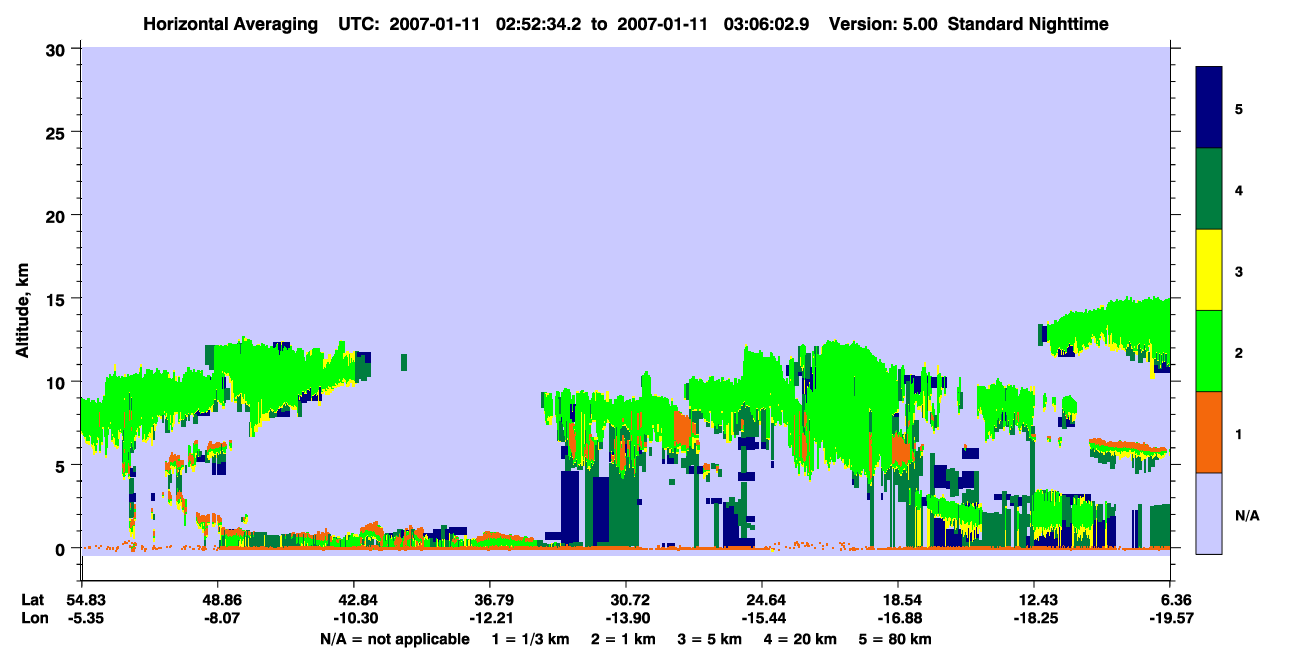
Task: Click the 'Lon' row label
Action: 33,618
